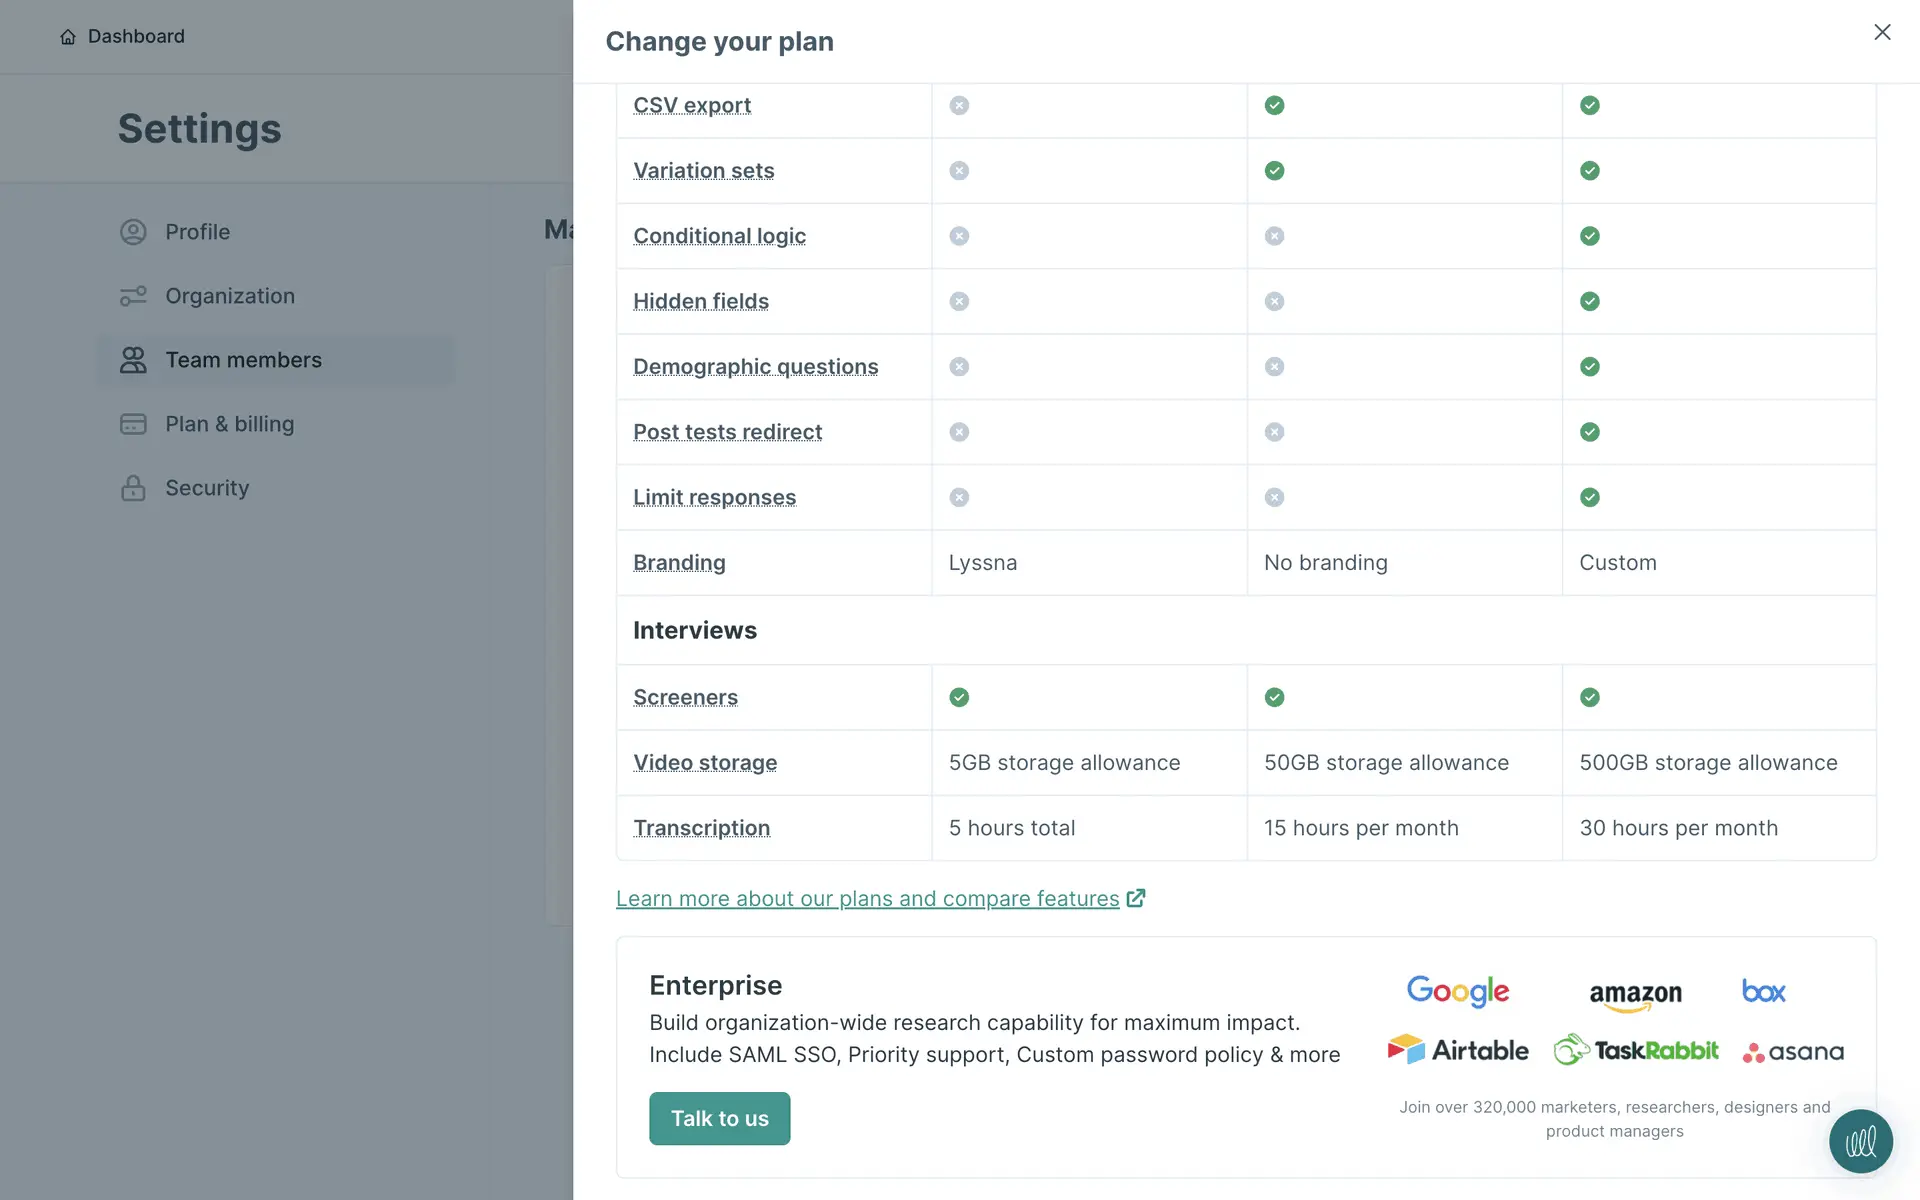Click the Talk to us button
Screen dimensions: 1920x1200
point(719,1118)
